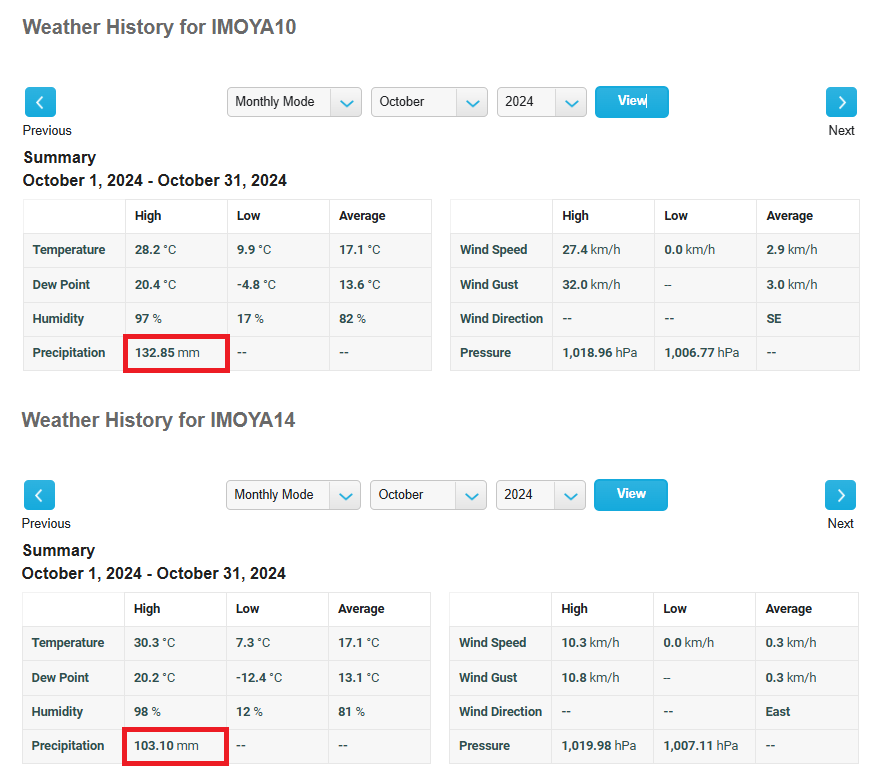Click IMOYA14 wind speed high 10.3 km/h
883x777 pixels.
pyautogui.click(x=590, y=643)
